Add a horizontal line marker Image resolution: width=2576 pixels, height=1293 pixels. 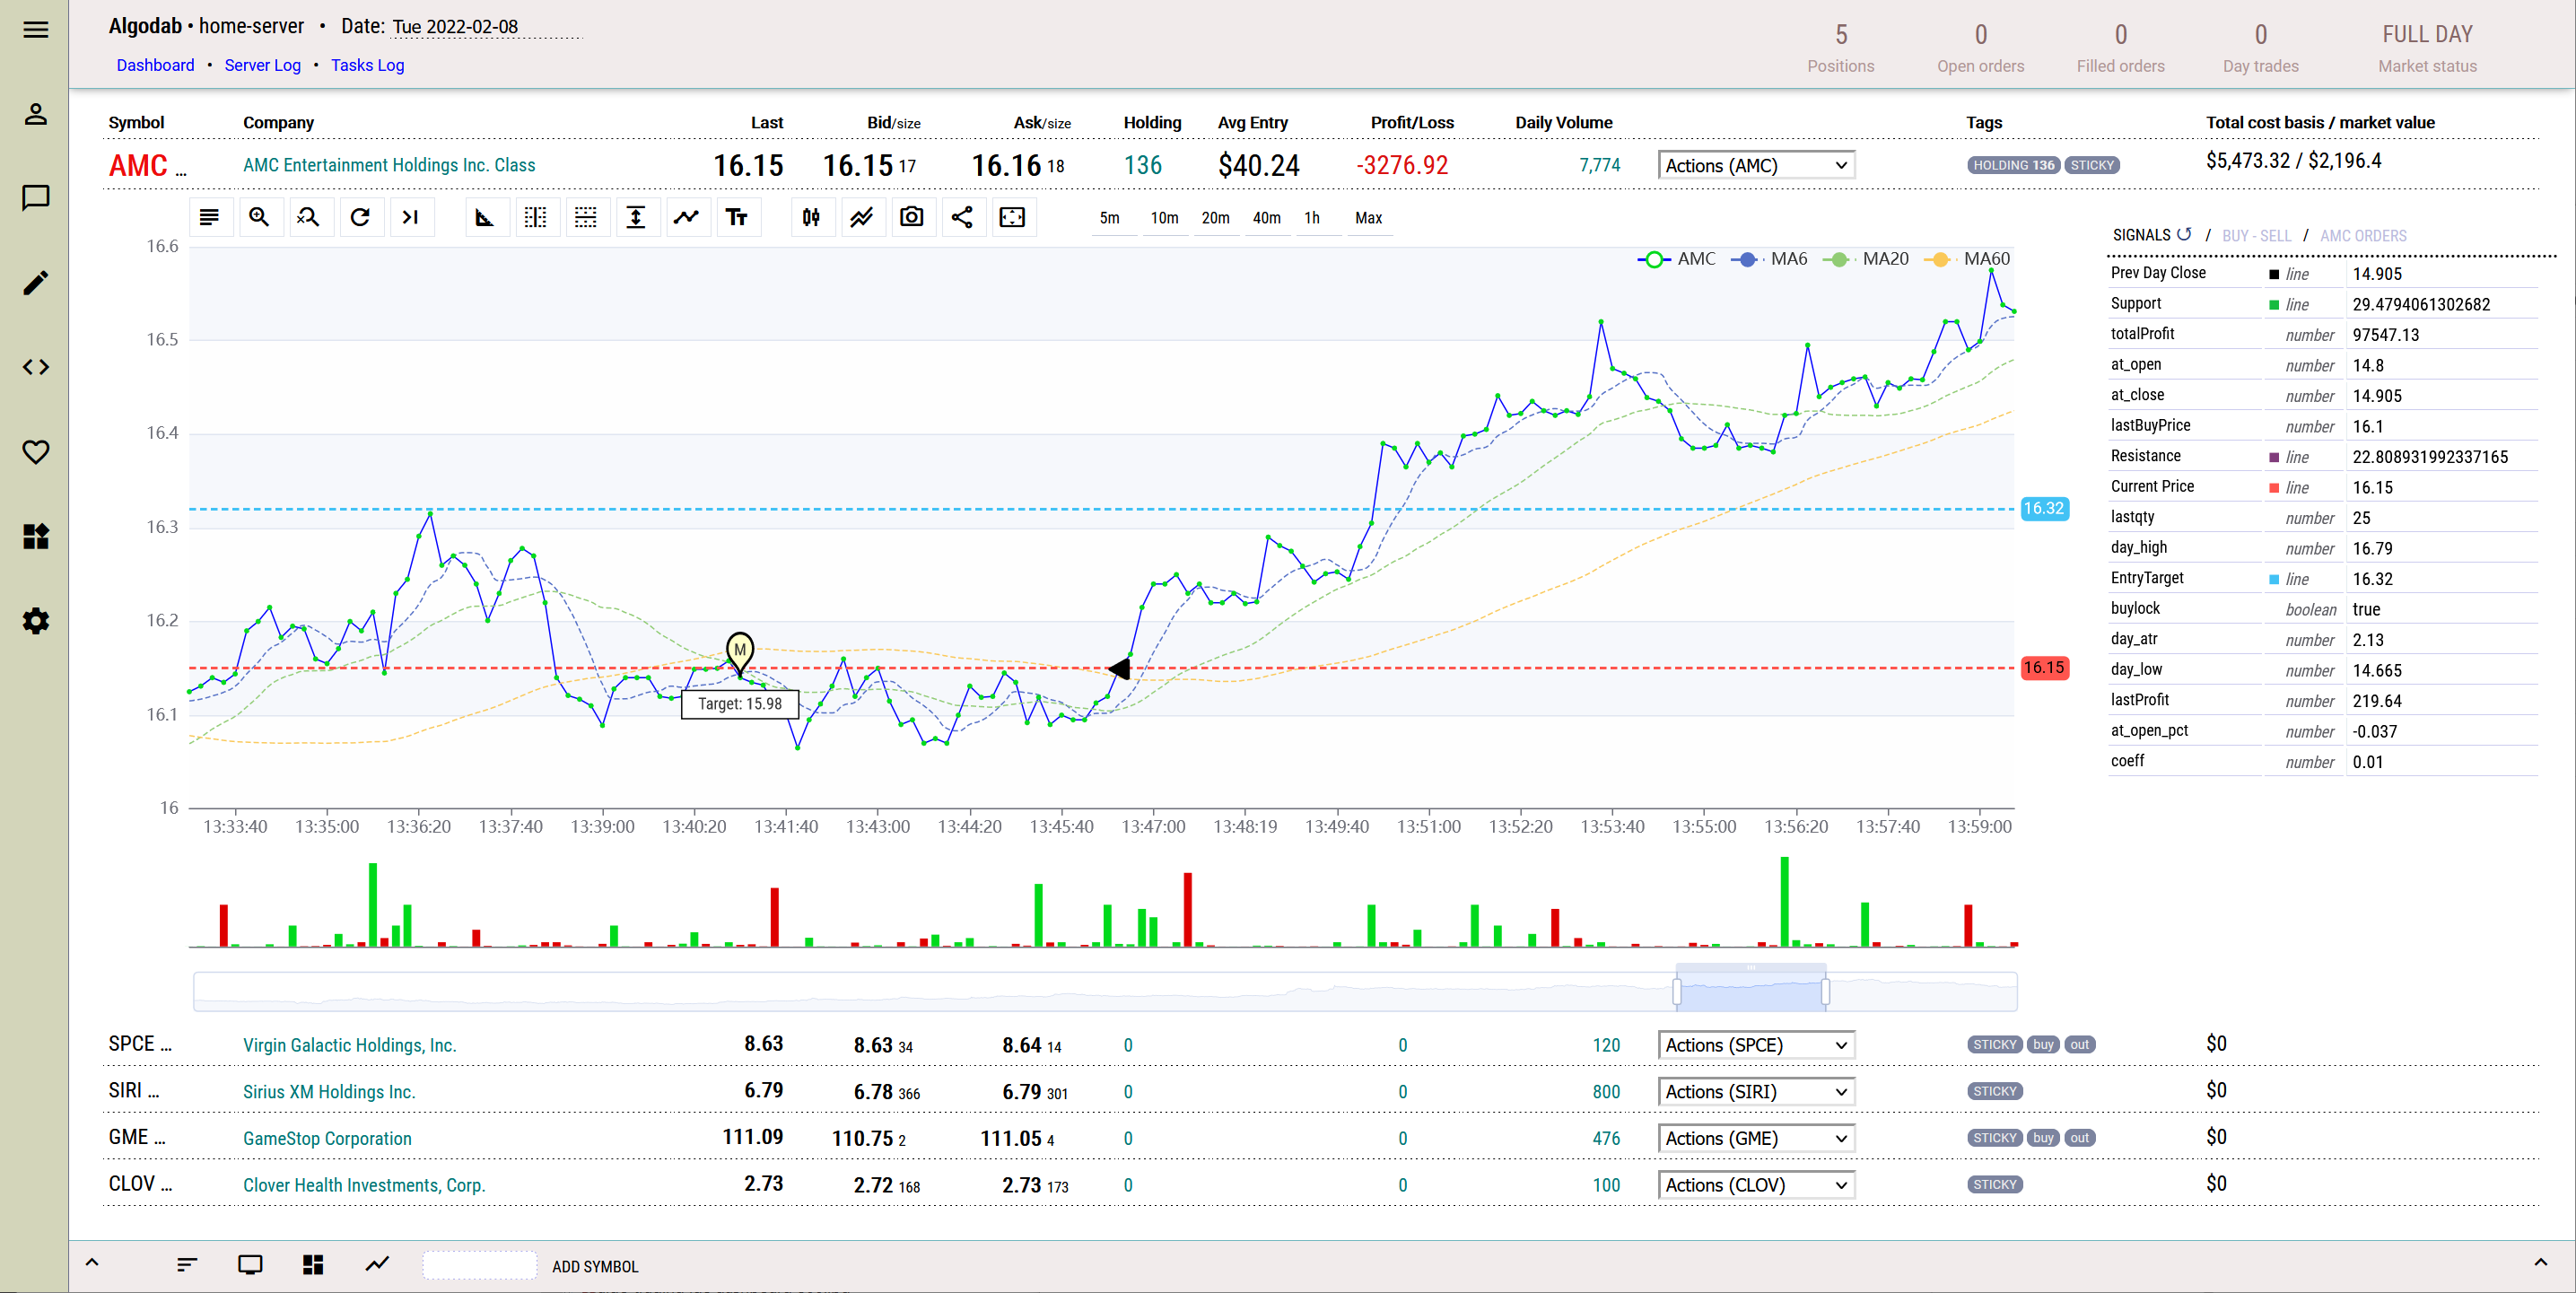tap(586, 217)
